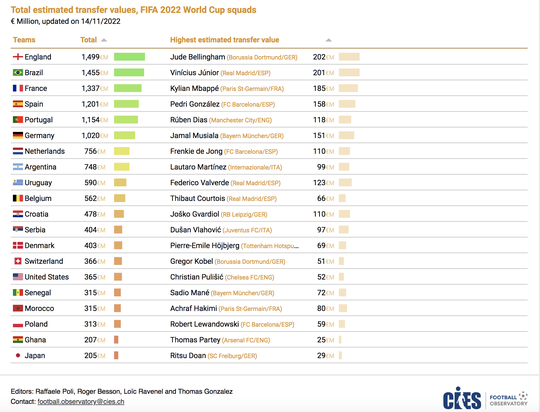Click the United States flag icon
This screenshot has height=412, width=540.
[18, 277]
